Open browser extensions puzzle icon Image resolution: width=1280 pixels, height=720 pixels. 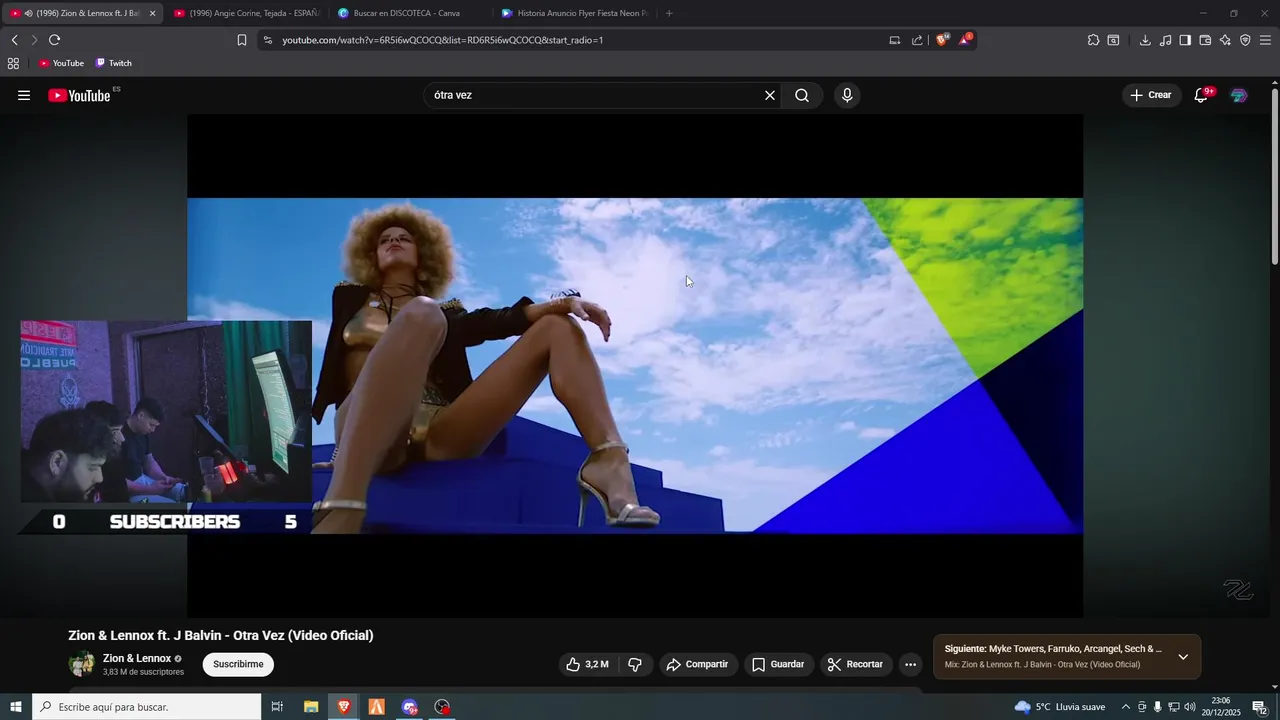pos(1093,40)
